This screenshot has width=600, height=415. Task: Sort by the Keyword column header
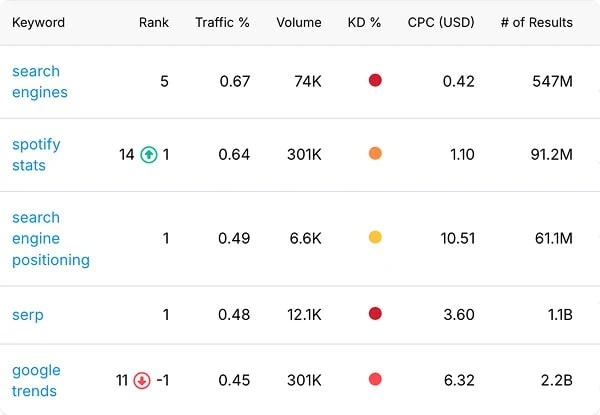[38, 23]
